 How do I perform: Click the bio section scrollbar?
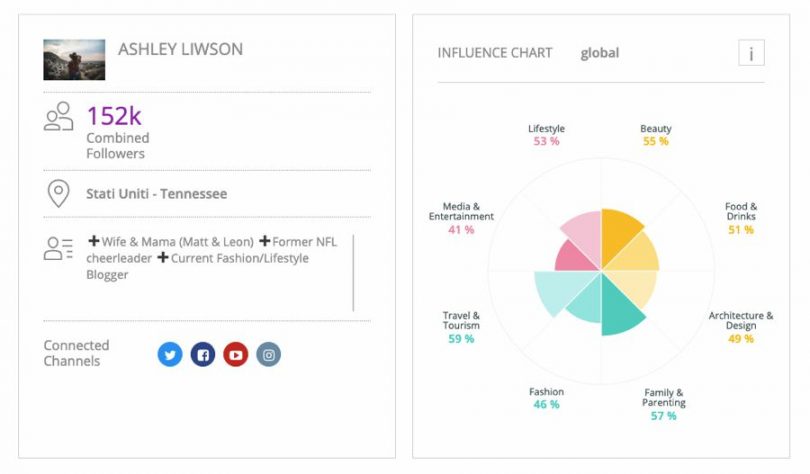pos(353,273)
